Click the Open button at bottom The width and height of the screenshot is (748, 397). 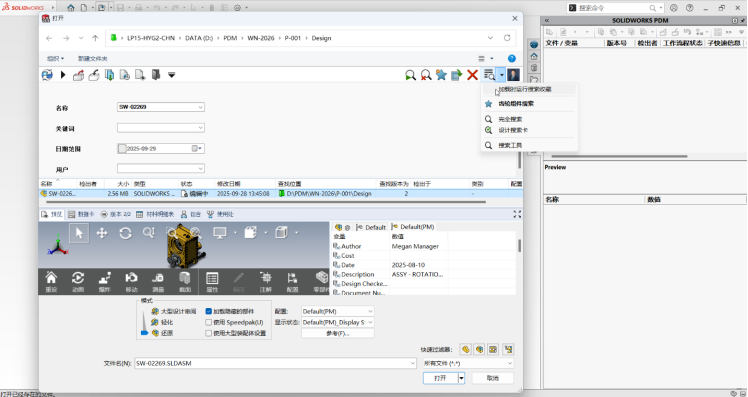(440, 378)
